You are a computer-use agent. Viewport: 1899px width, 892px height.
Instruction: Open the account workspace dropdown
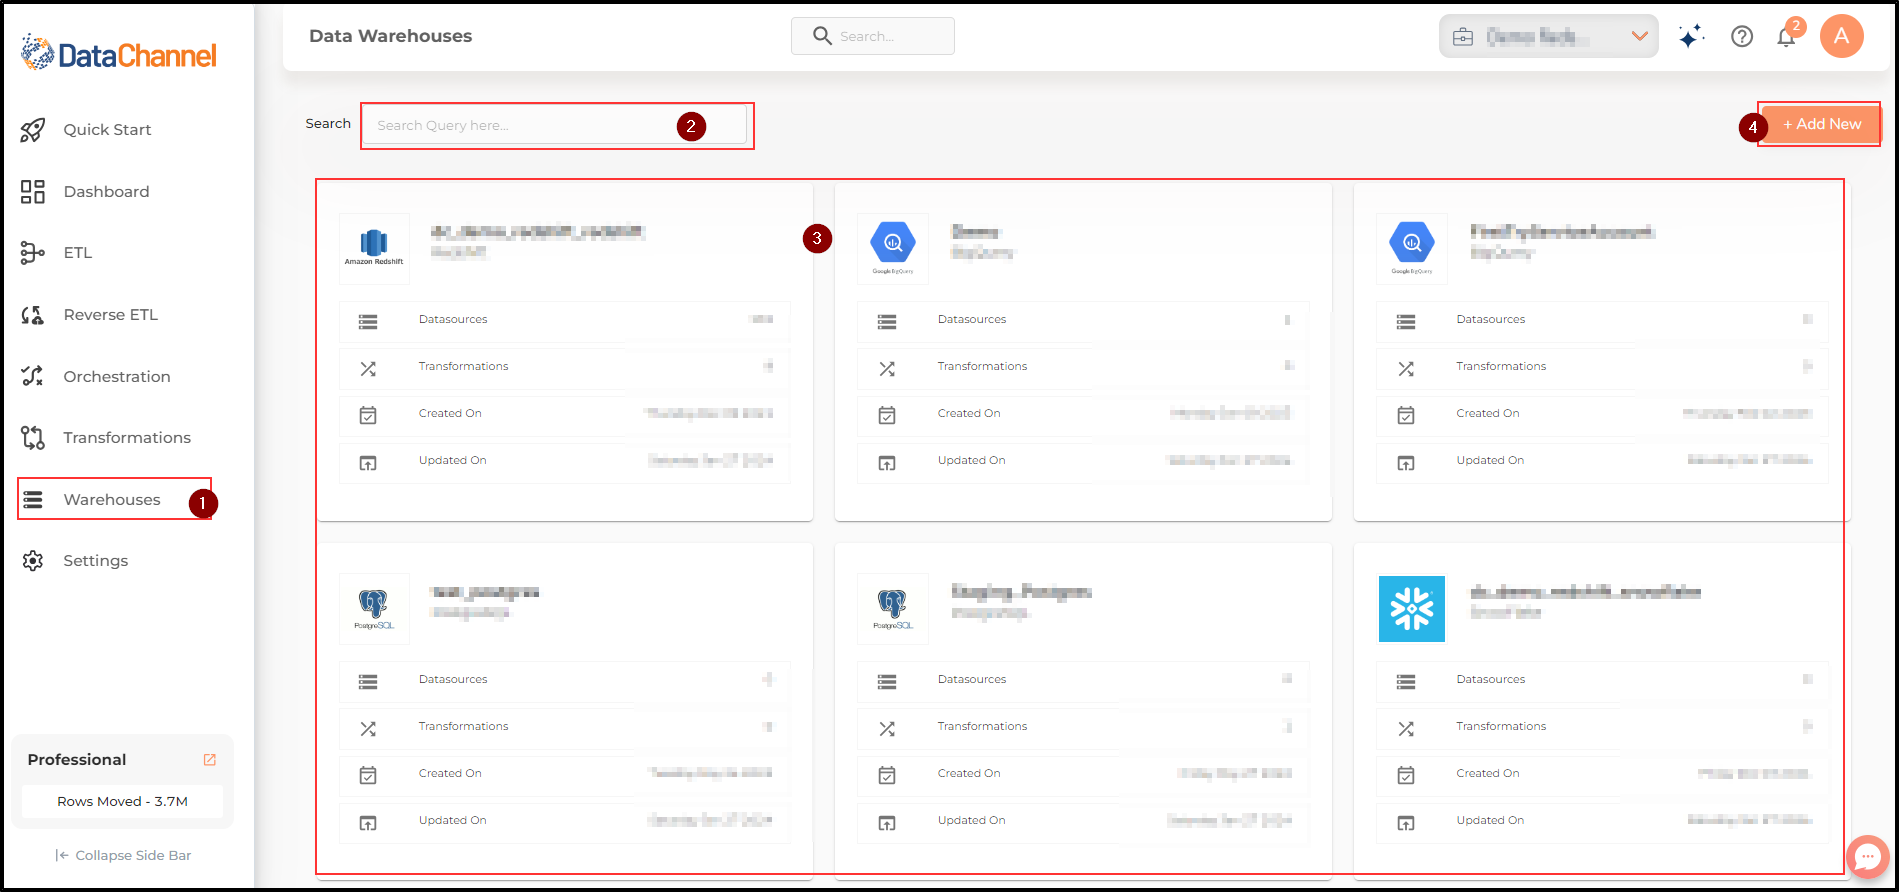click(x=1549, y=37)
